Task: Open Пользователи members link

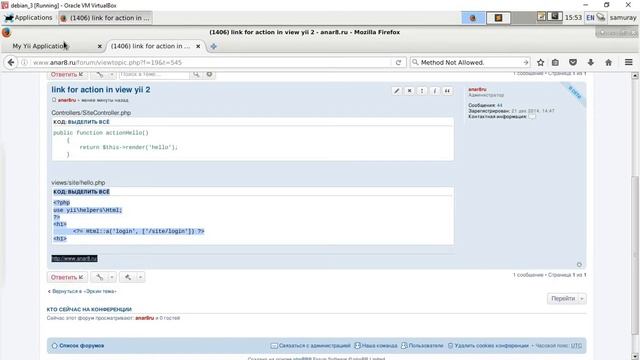Action: (x=422, y=346)
